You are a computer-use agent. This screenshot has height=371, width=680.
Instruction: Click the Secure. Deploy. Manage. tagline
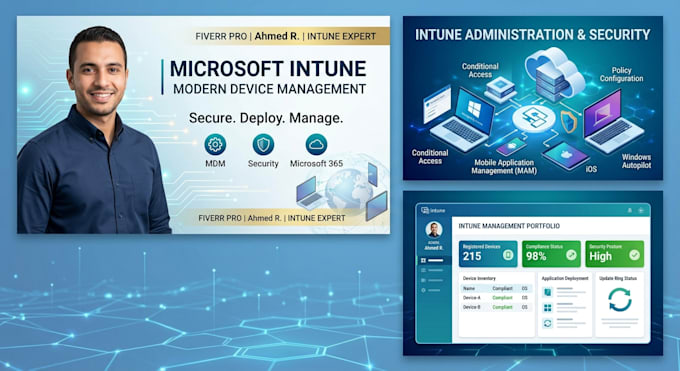(266, 118)
